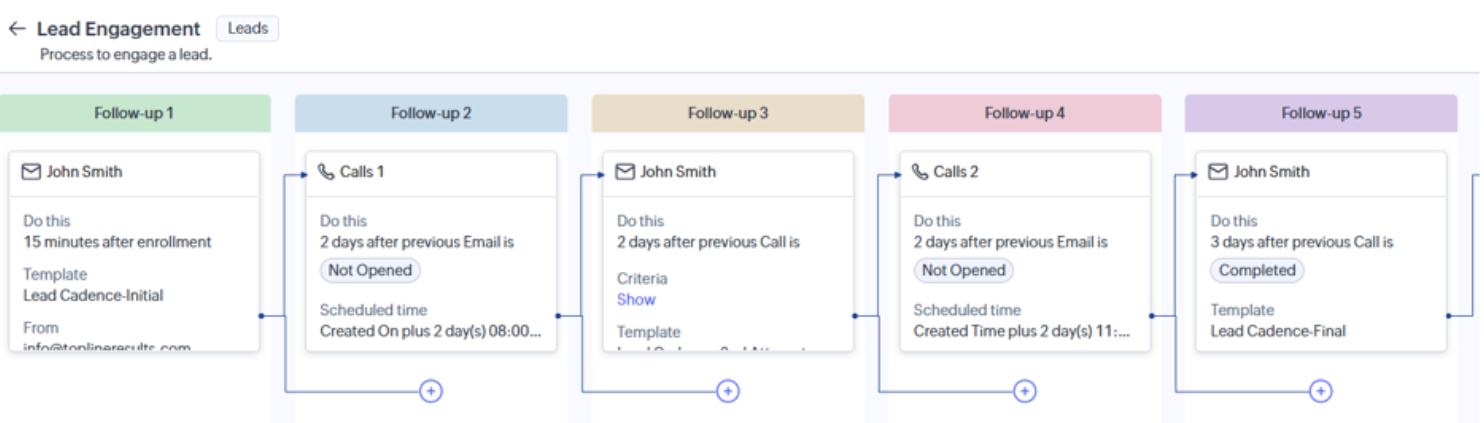
Task: Click the Not Opened badge in Calls 2
Action: point(964,270)
